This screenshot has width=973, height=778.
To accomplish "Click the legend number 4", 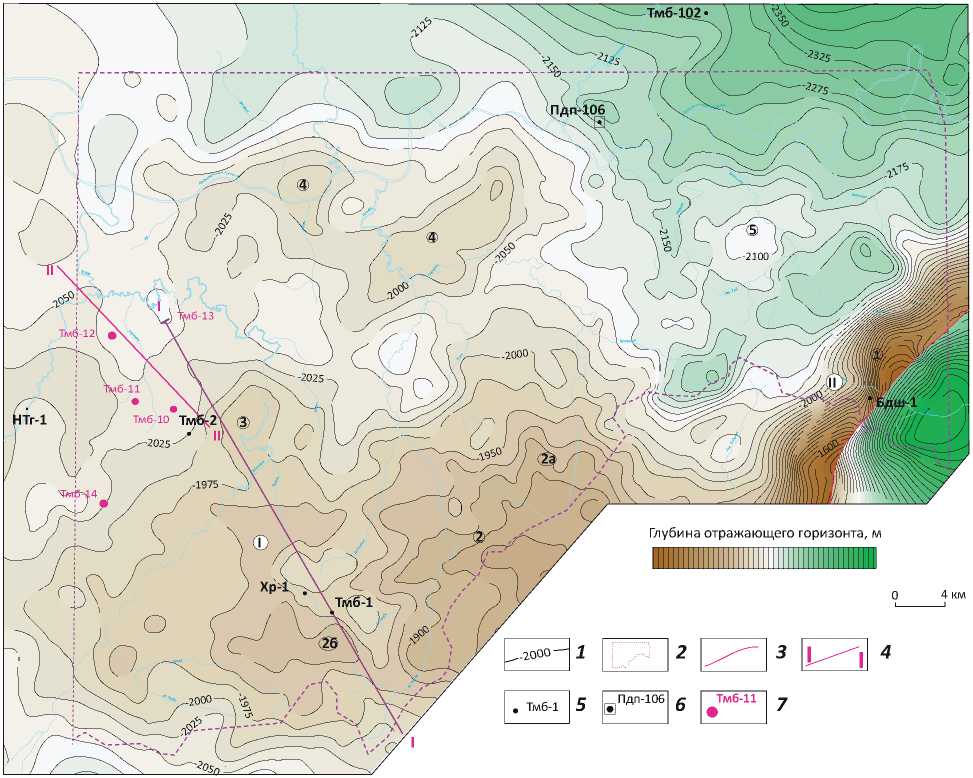I will coord(886,652).
